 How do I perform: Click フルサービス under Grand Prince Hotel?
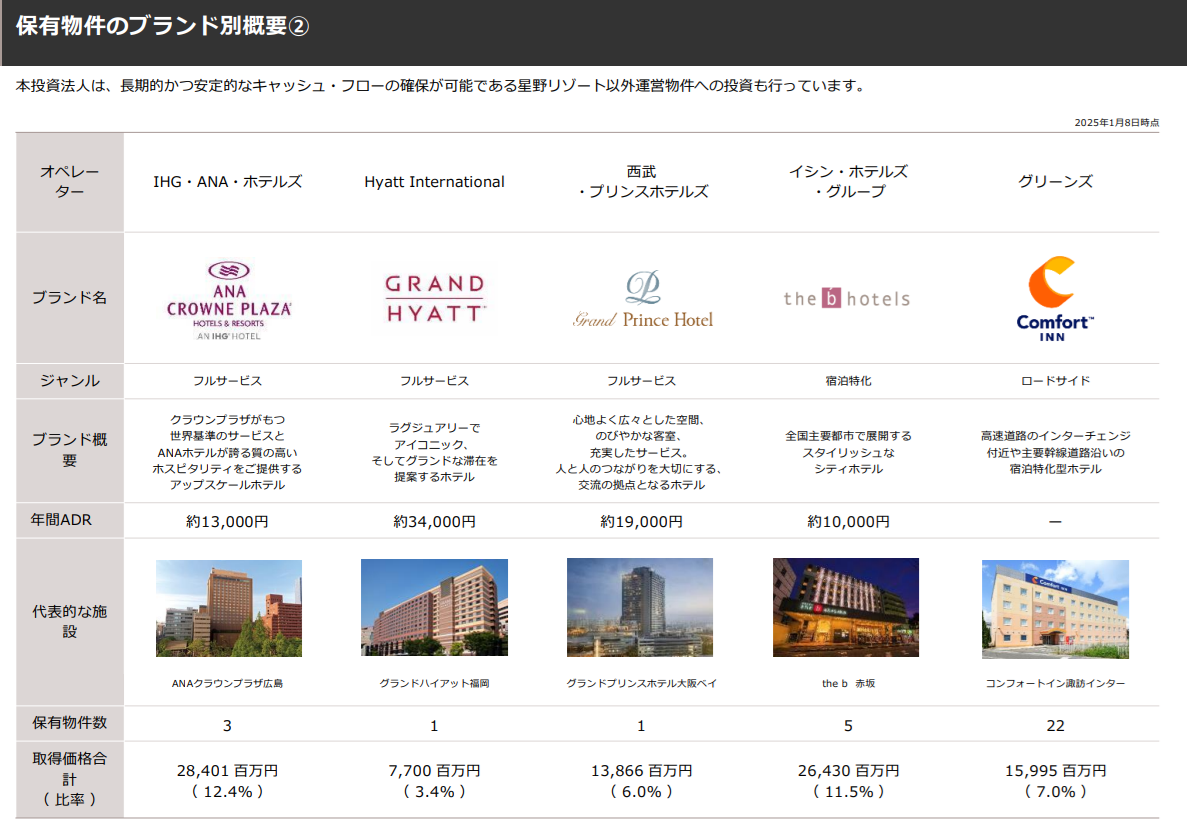pyautogui.click(x=641, y=381)
